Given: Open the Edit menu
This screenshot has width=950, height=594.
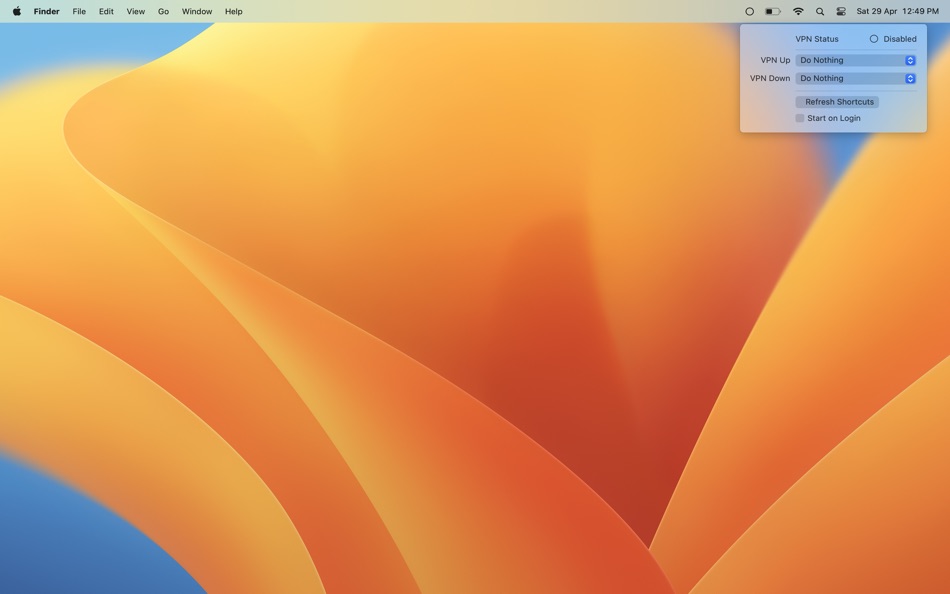Looking at the screenshot, I should [106, 11].
